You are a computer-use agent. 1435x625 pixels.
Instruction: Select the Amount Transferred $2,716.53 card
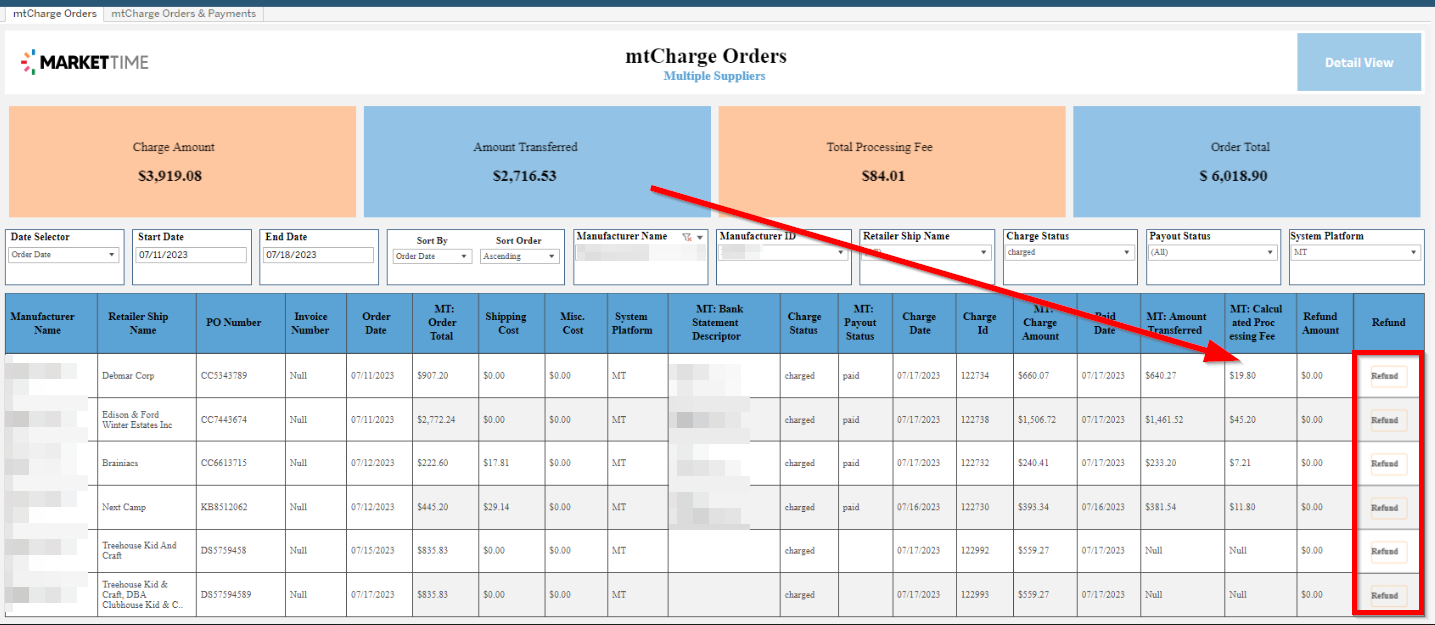[x=537, y=162]
